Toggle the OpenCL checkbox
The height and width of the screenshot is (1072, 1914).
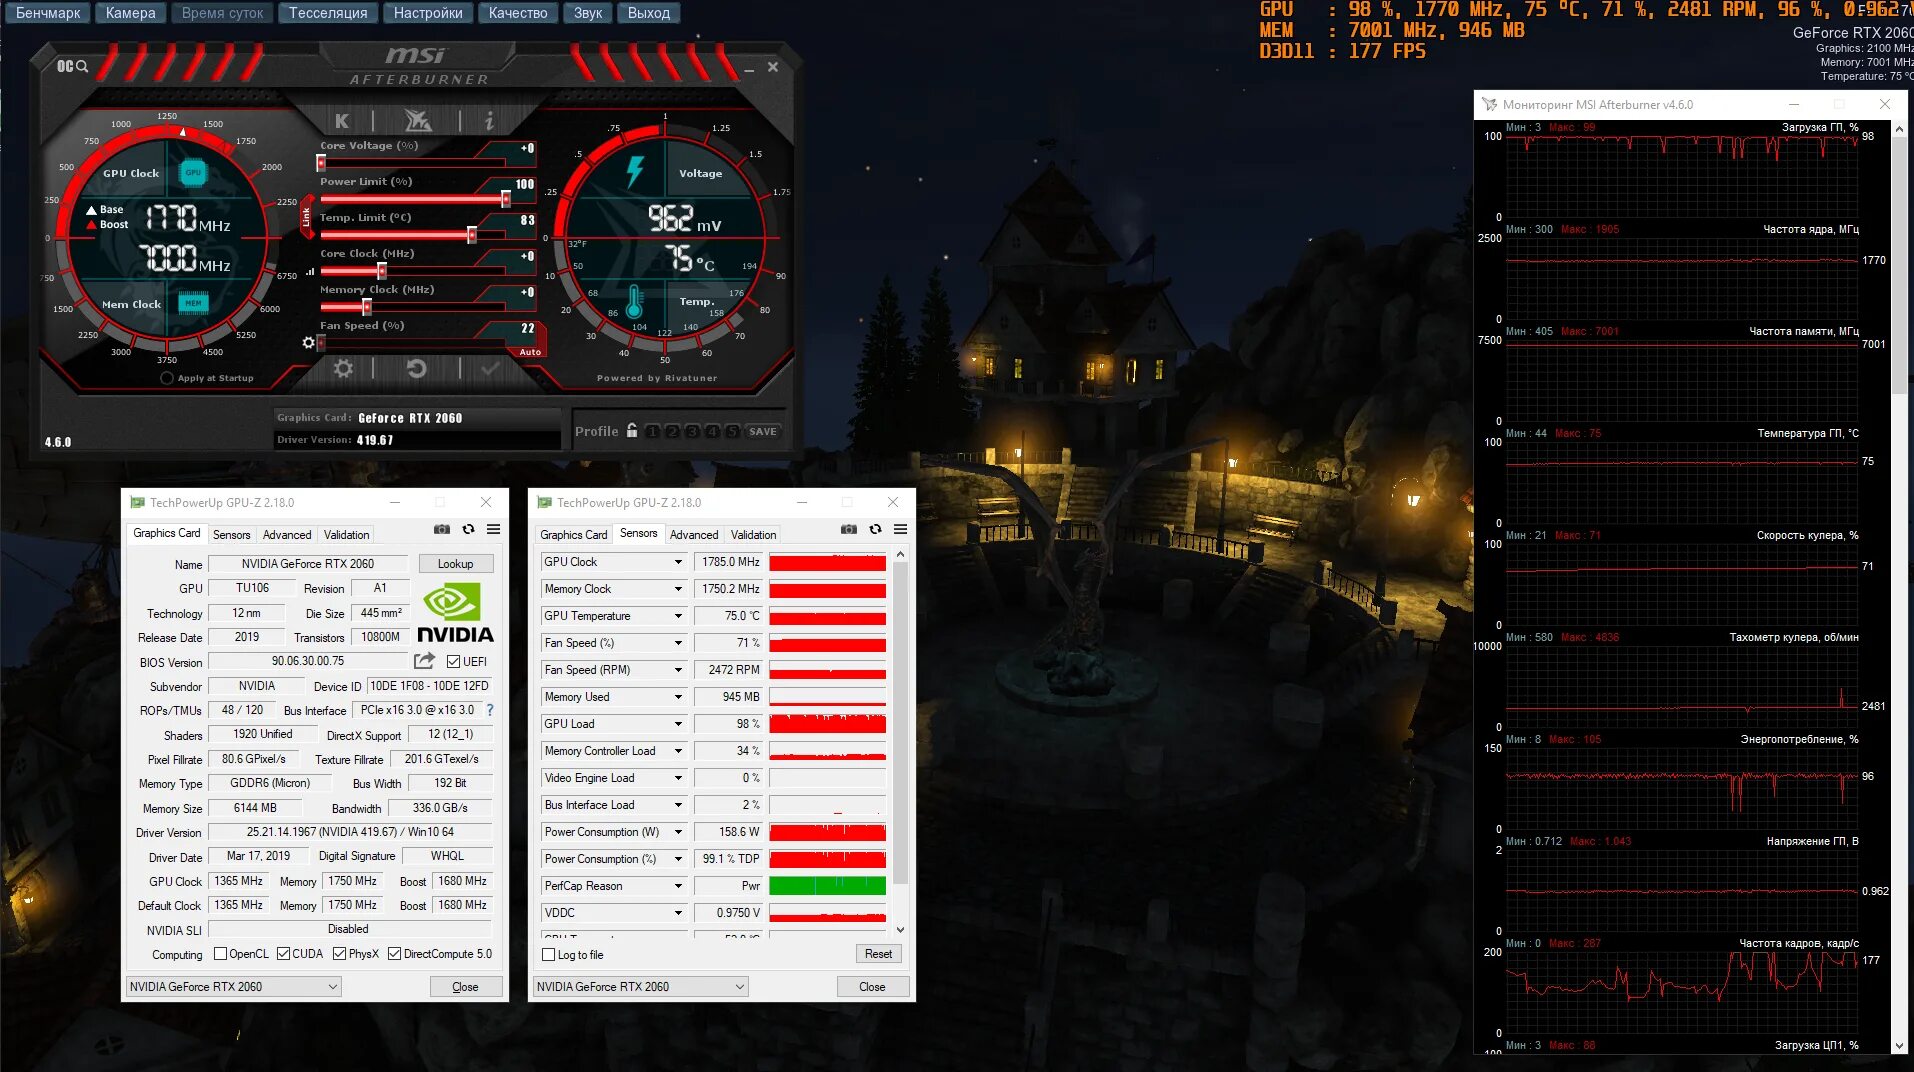[x=221, y=954]
